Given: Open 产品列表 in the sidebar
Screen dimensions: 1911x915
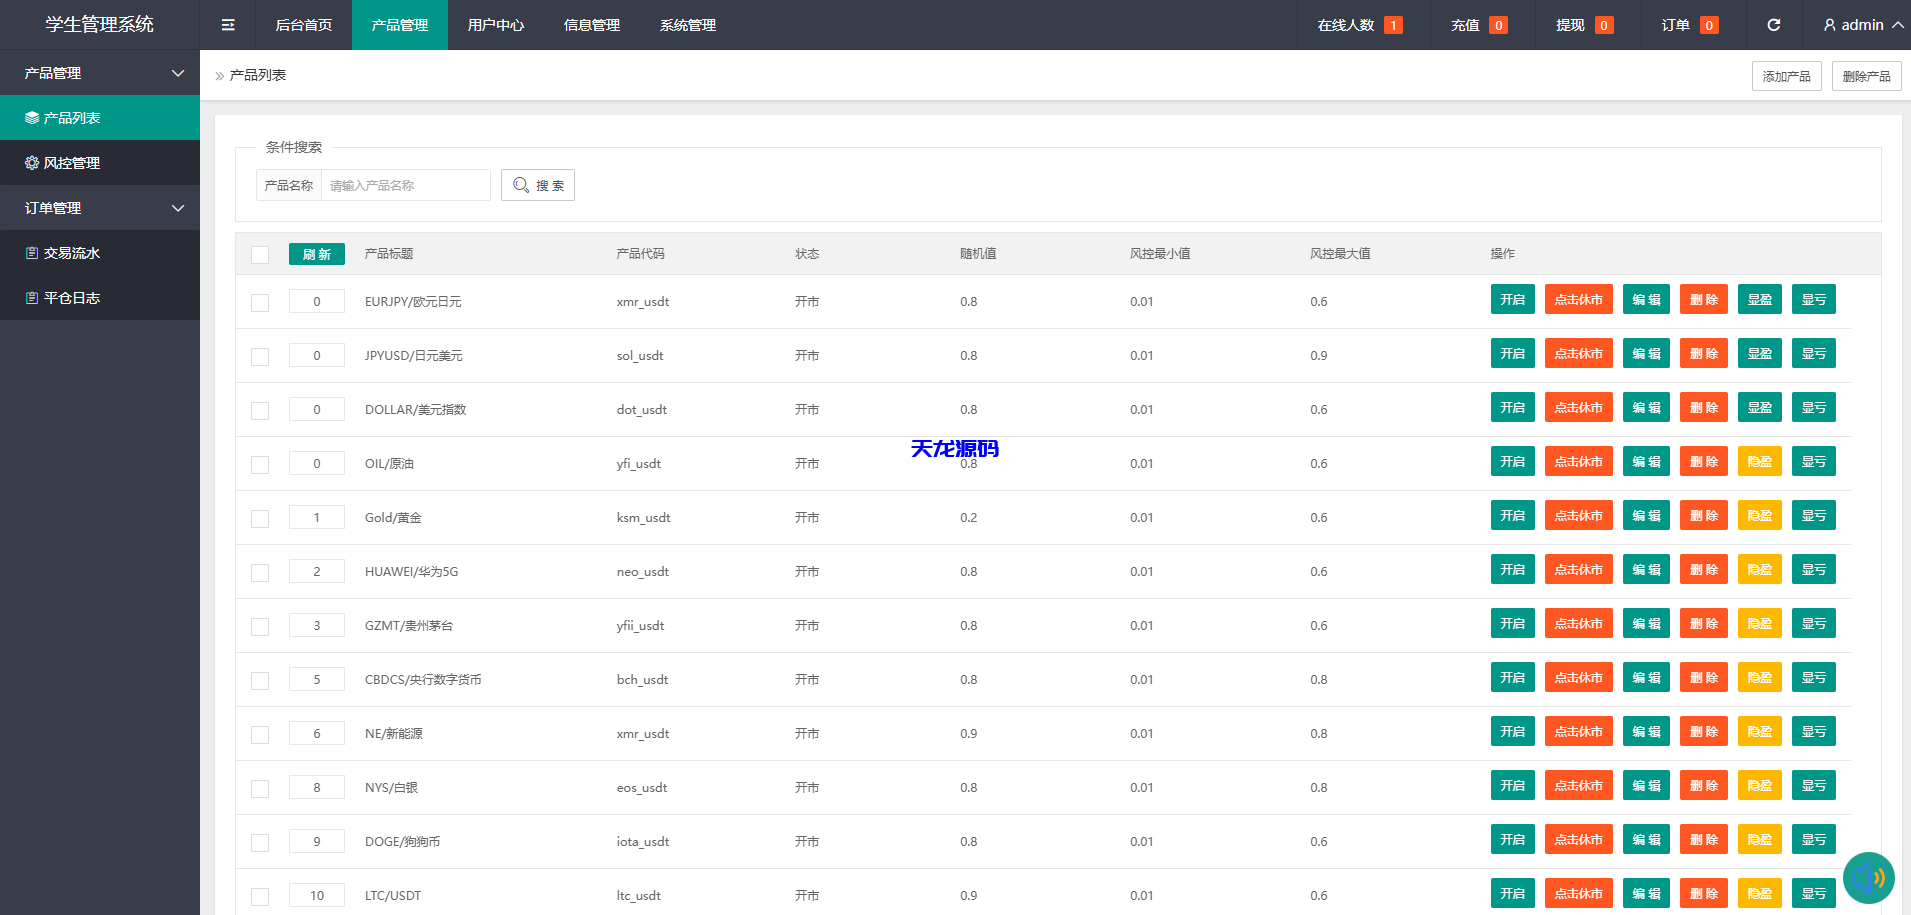Looking at the screenshot, I should [100, 118].
